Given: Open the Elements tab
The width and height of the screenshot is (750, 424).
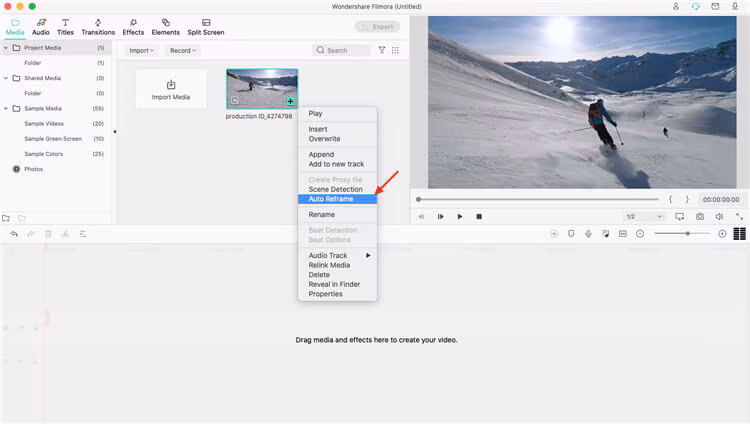Looking at the screenshot, I should click(x=165, y=27).
